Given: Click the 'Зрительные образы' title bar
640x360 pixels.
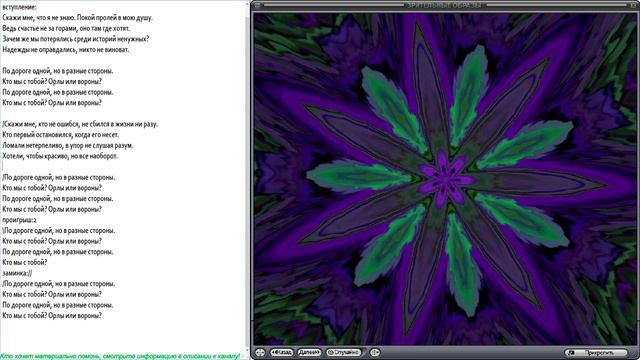Looking at the screenshot, I should 445,5.
